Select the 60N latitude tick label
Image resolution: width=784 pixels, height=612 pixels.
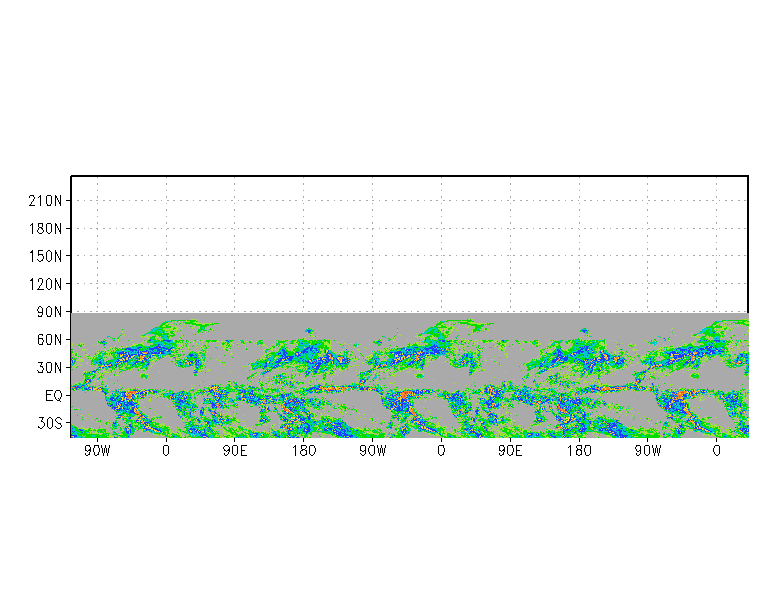click(x=49, y=340)
